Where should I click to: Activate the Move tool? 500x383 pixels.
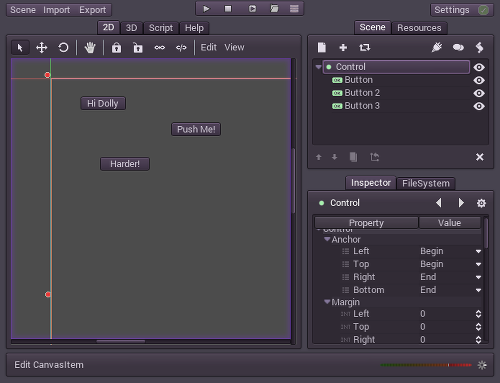pyautogui.click(x=41, y=48)
